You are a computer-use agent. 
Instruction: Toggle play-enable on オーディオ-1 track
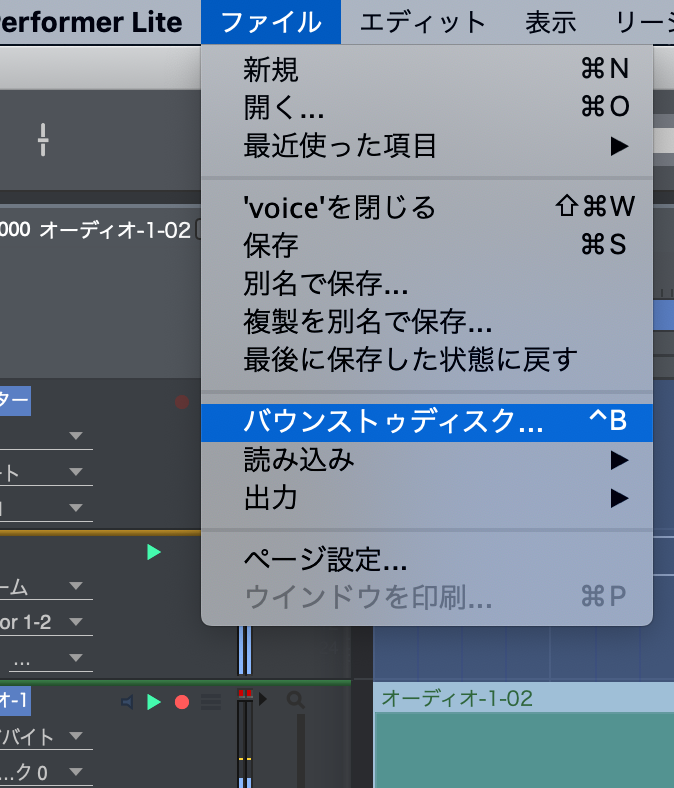(x=154, y=702)
